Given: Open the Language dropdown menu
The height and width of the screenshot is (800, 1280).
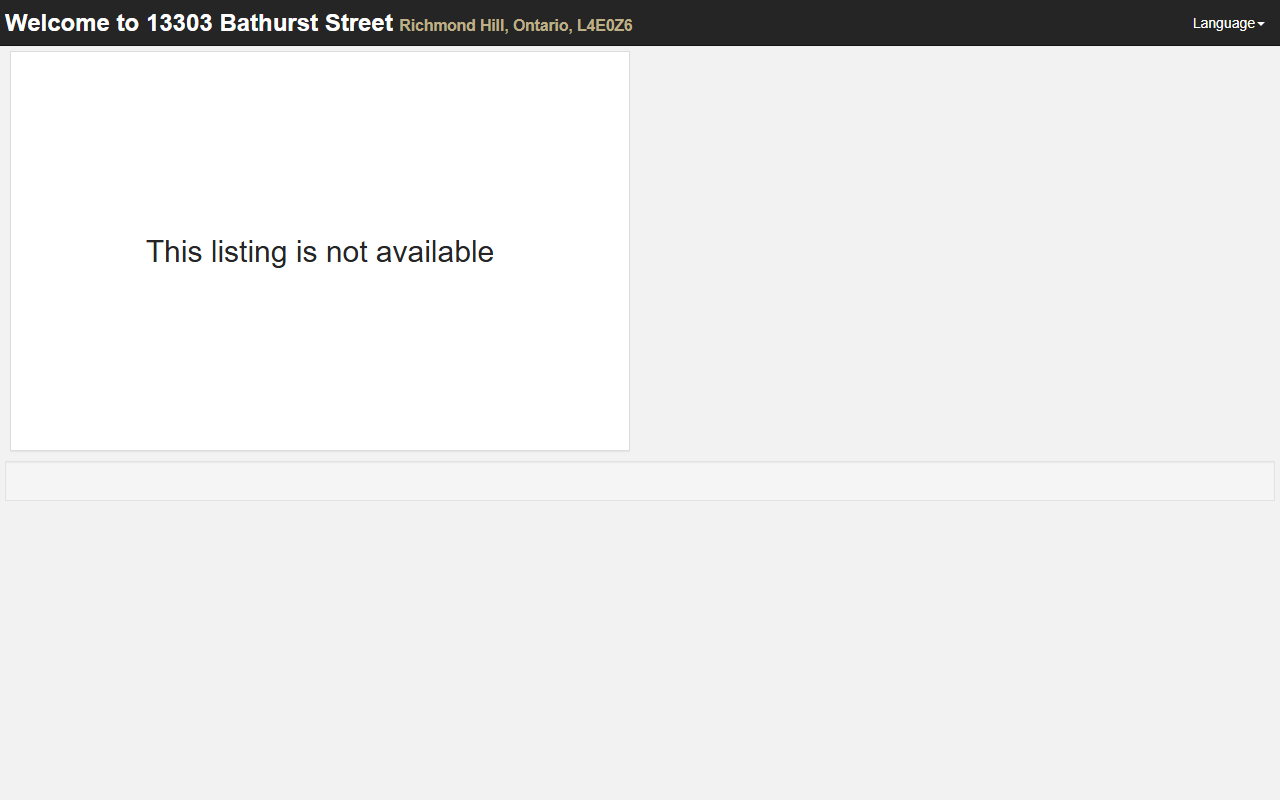Looking at the screenshot, I should [x=1228, y=23].
